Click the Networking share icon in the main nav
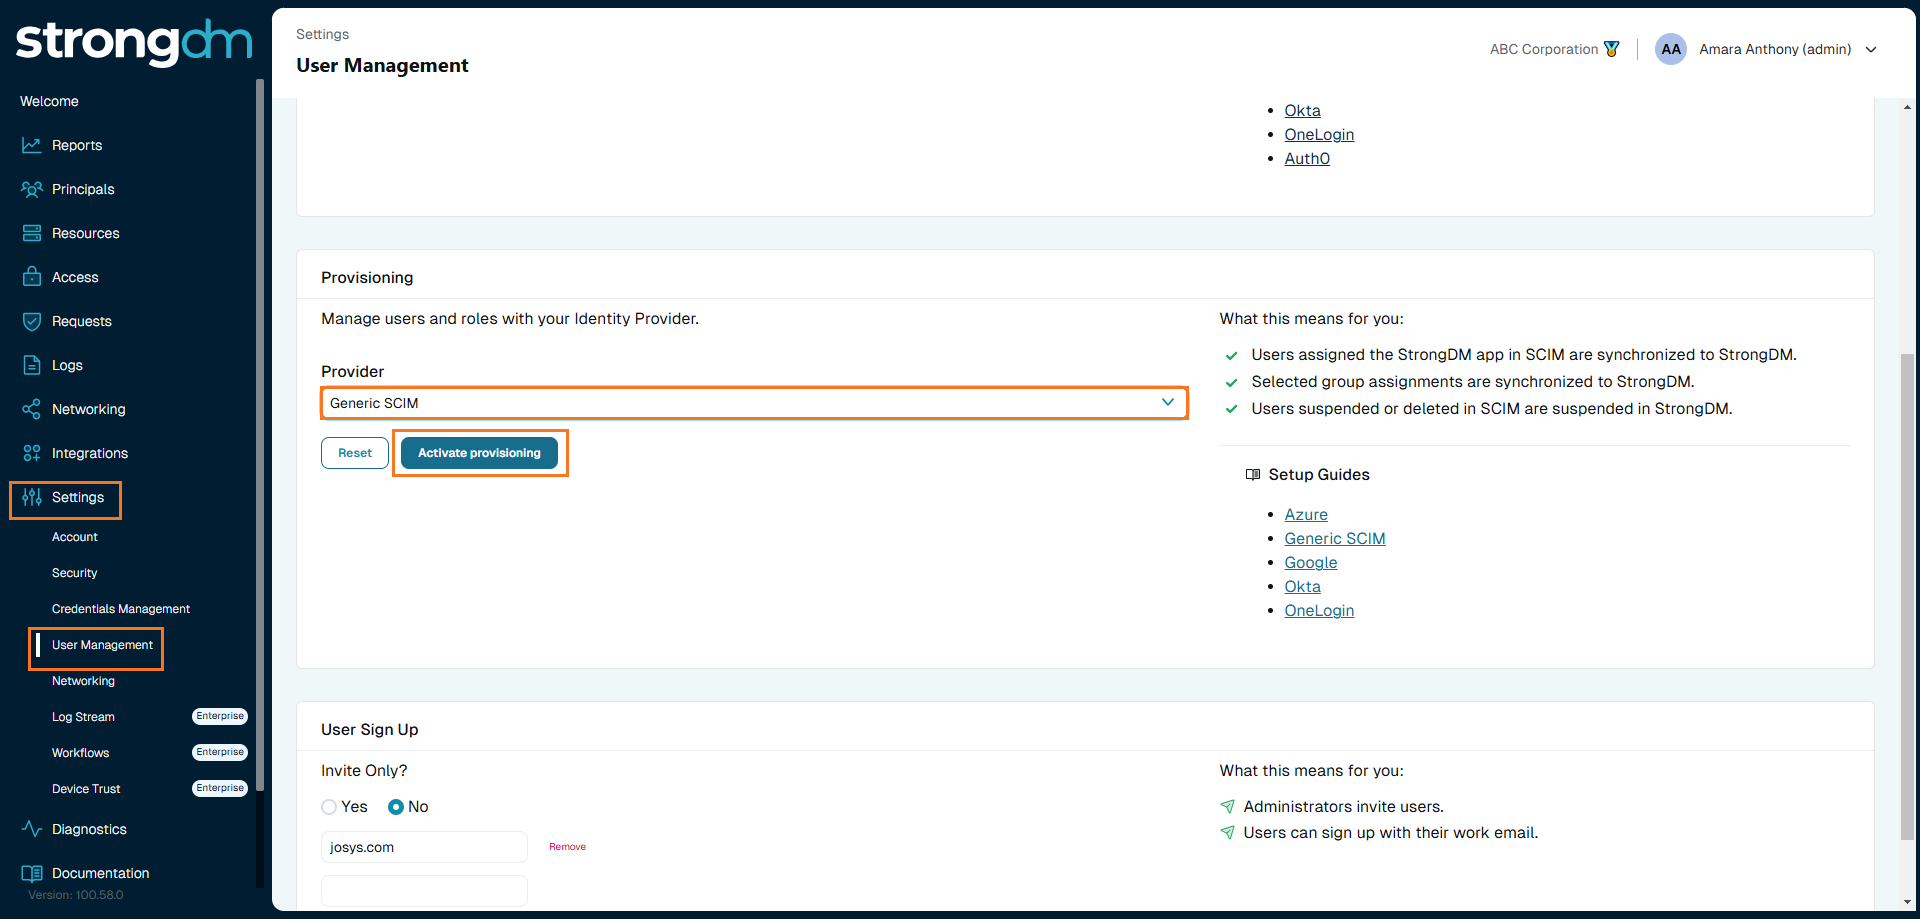 click(32, 409)
